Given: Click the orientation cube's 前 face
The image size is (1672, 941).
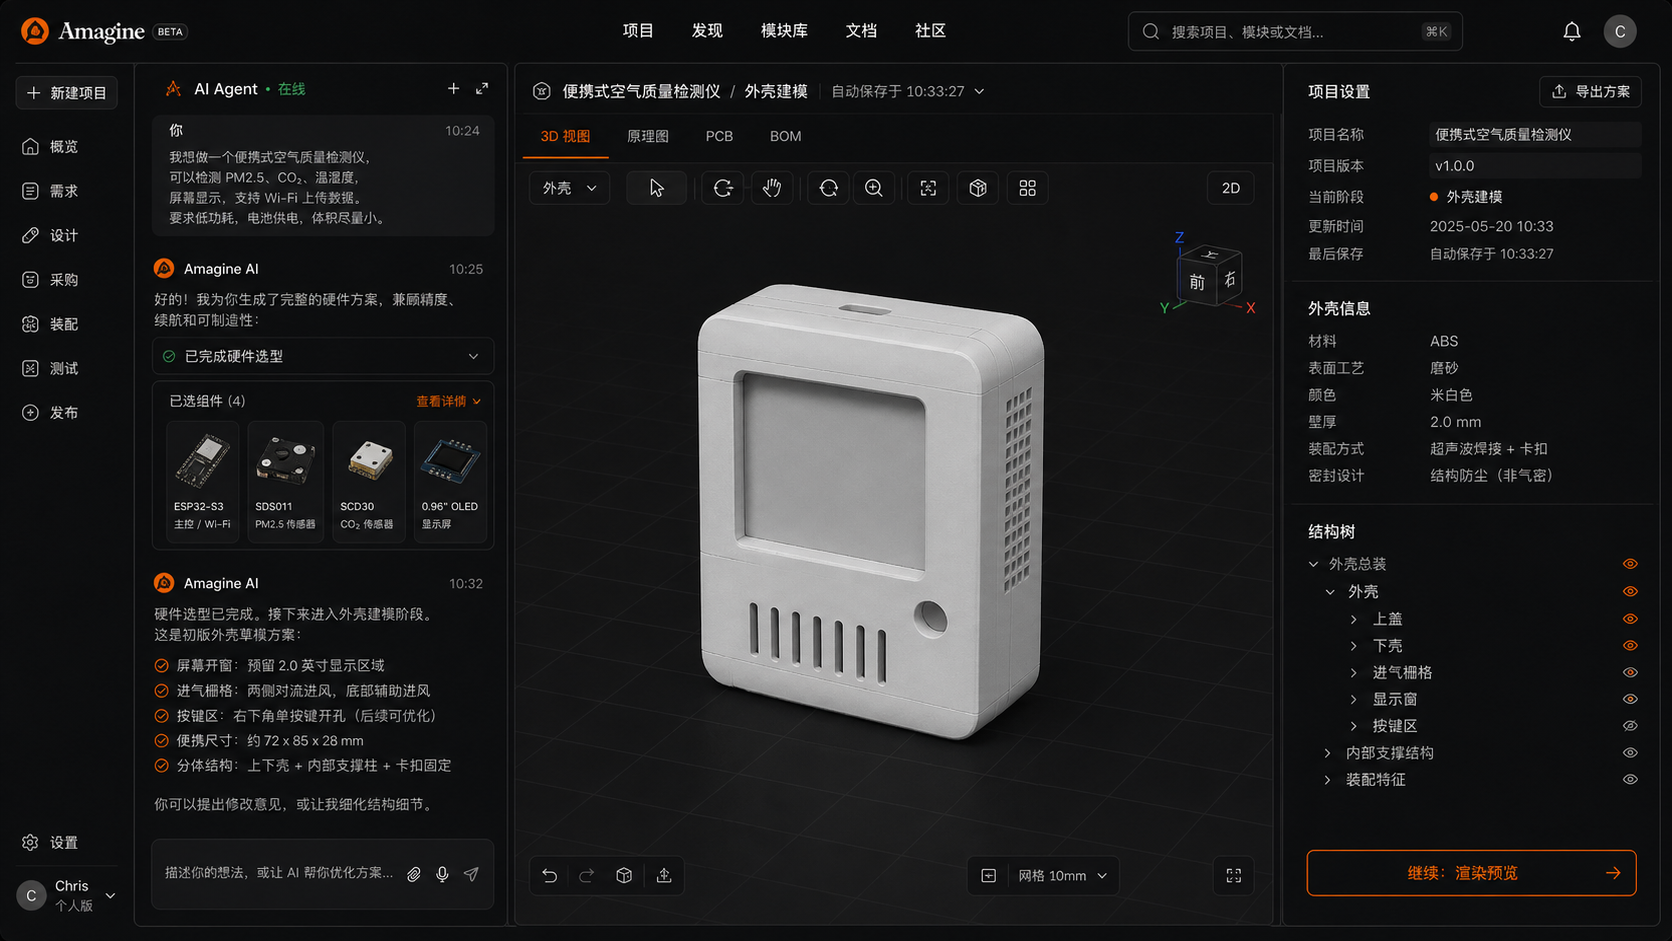Looking at the screenshot, I should [1196, 282].
